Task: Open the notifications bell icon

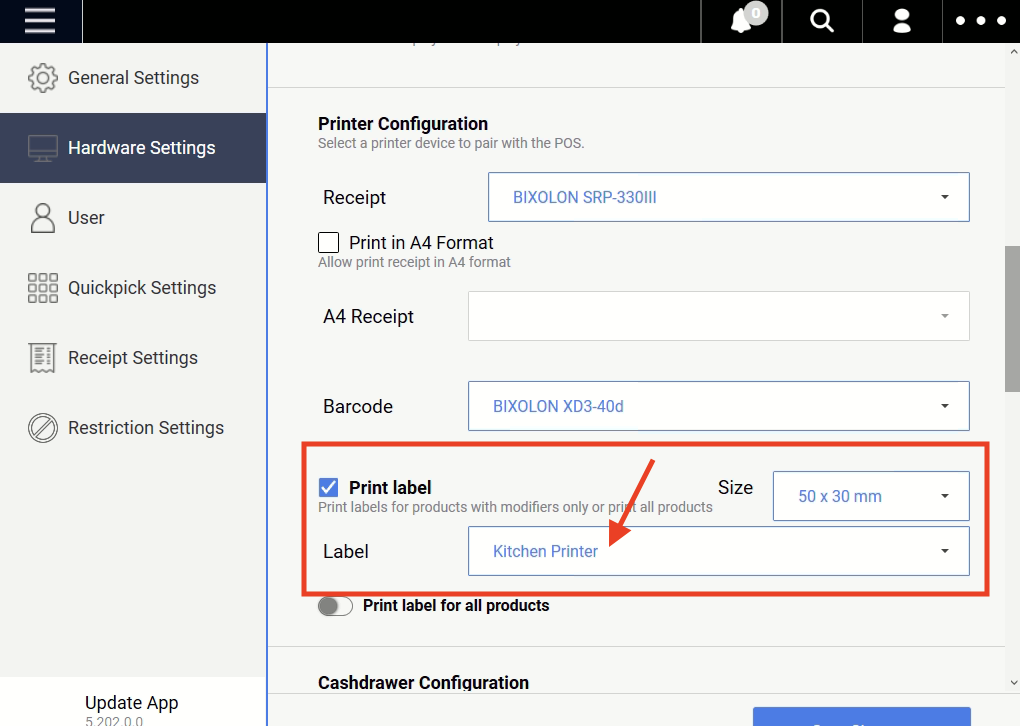Action: pyautogui.click(x=742, y=21)
